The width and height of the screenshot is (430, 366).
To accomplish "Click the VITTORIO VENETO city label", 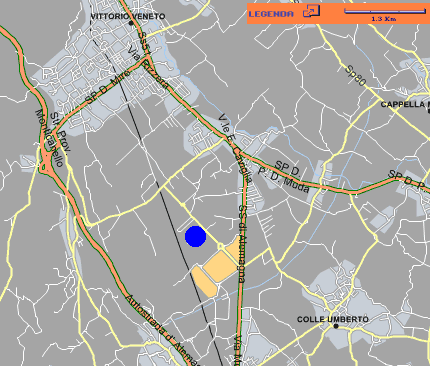I will tap(128, 16).
